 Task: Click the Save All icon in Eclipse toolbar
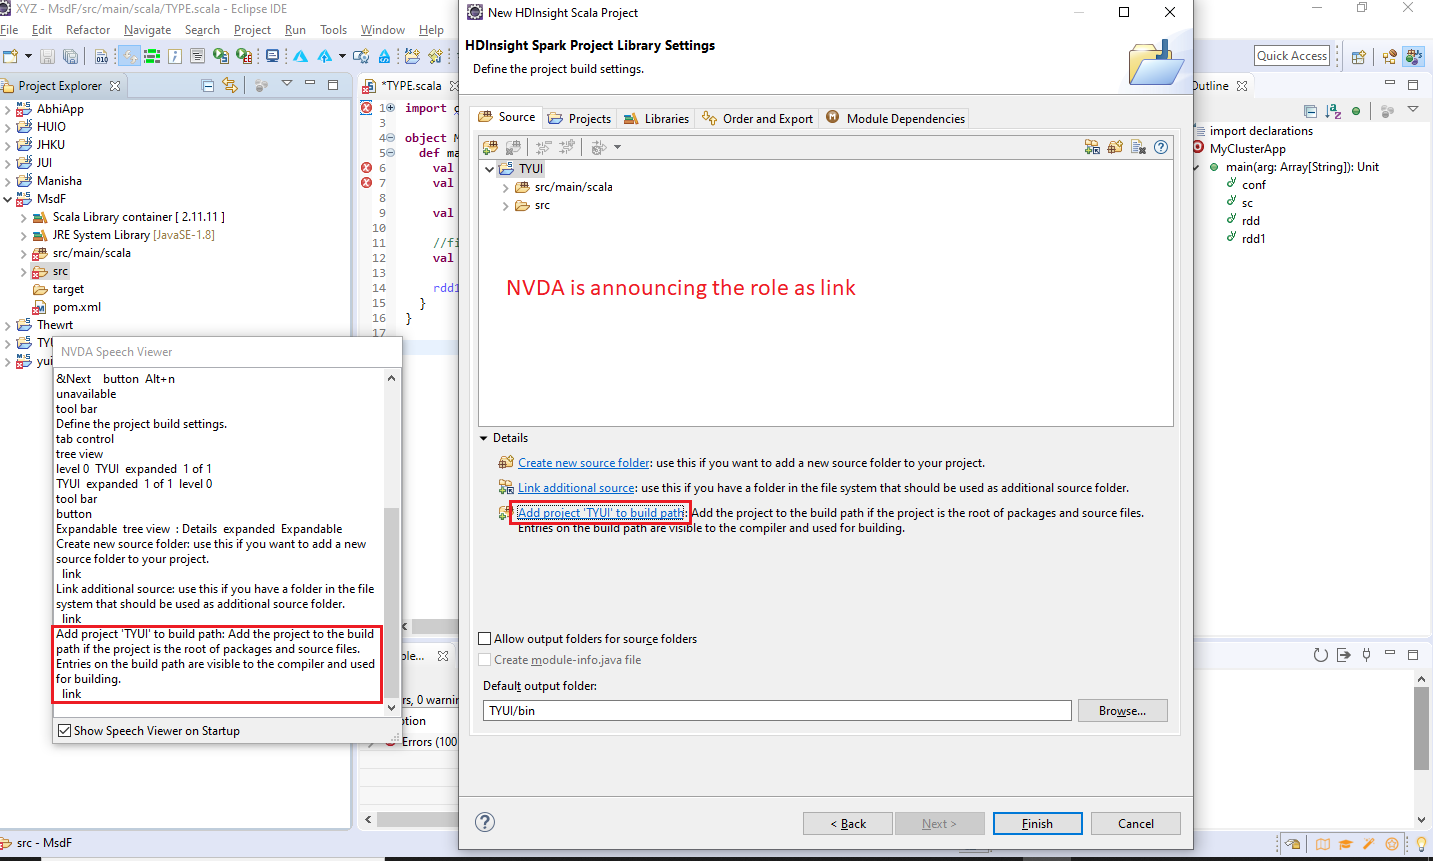point(68,56)
